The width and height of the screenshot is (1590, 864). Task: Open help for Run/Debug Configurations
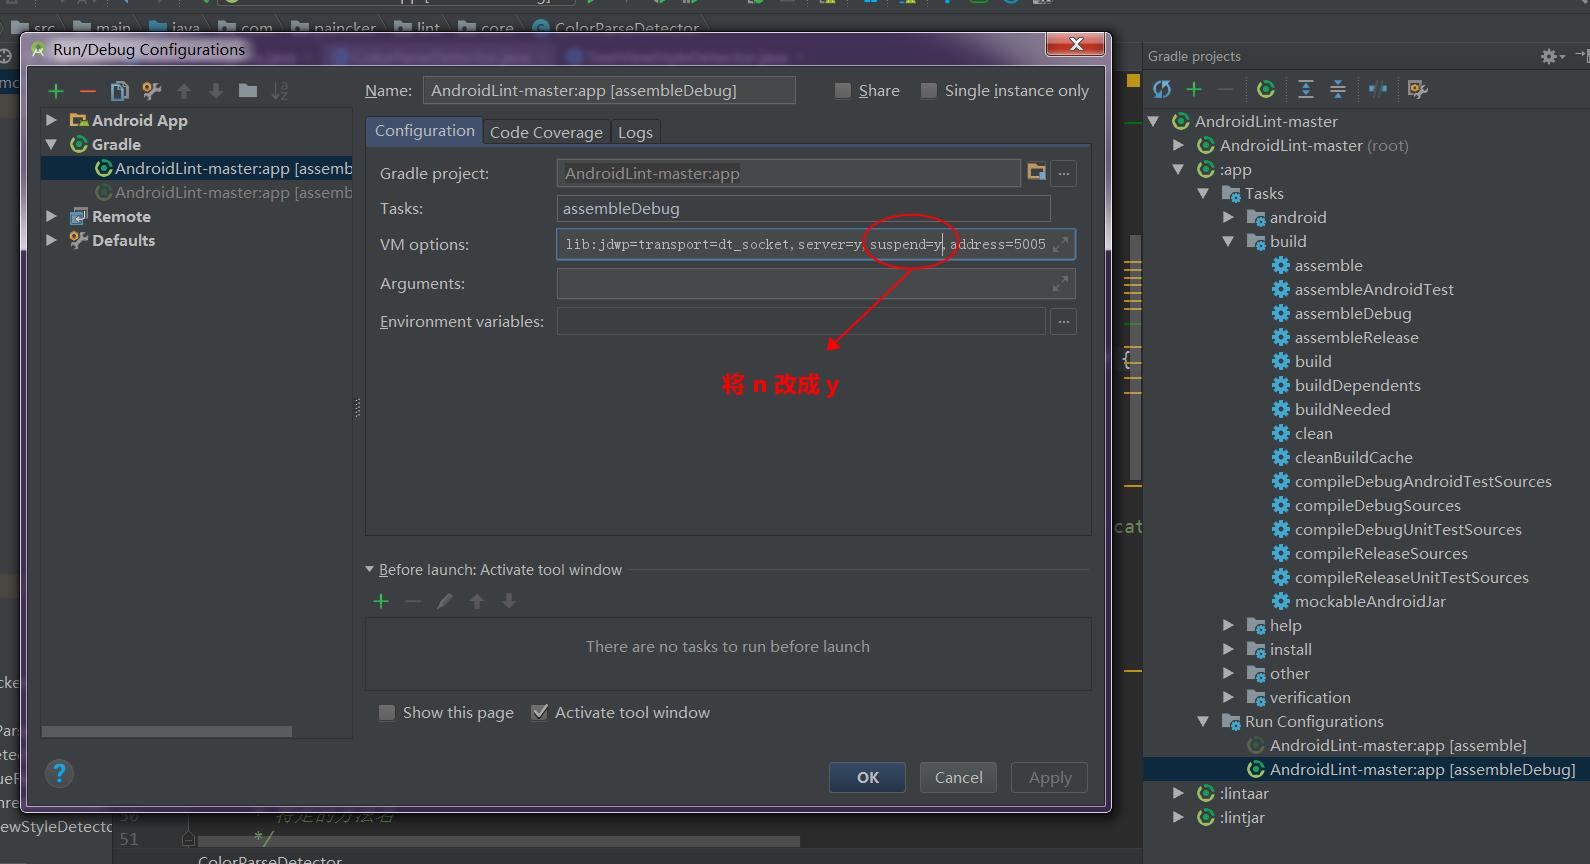tap(60, 773)
